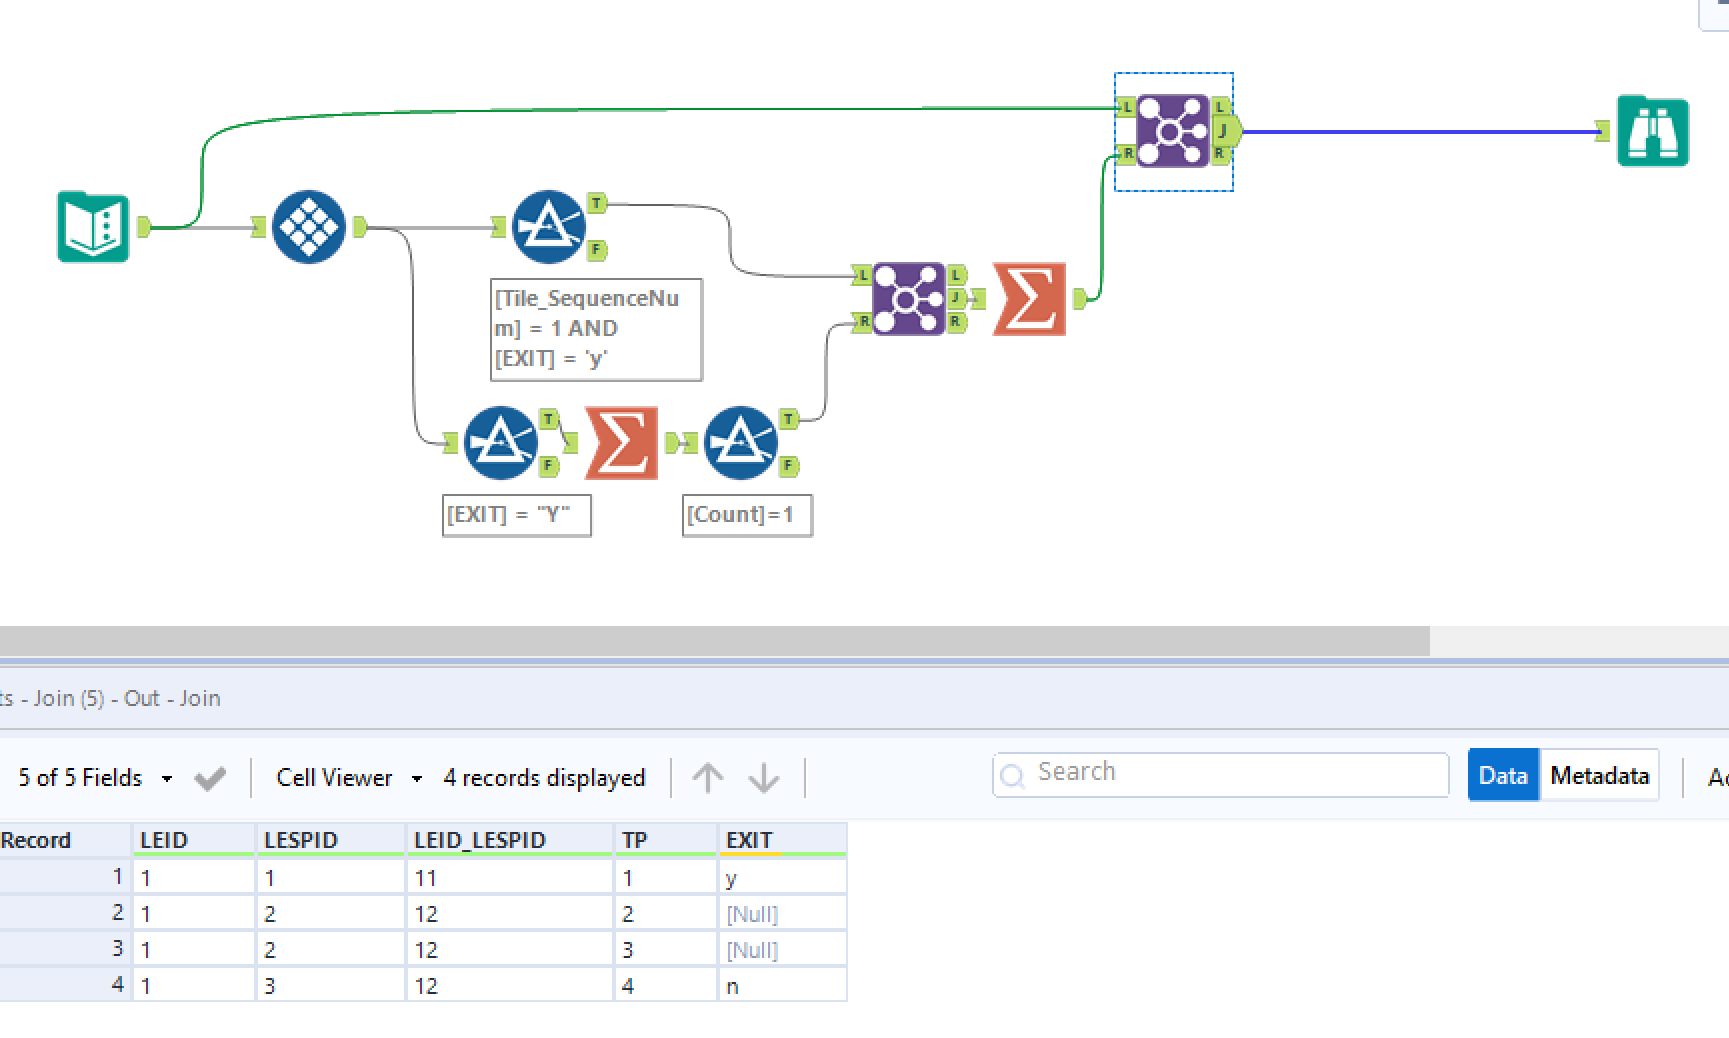Click inside the Search results field
The width and height of the screenshot is (1729, 1038).
[x=1200, y=773]
